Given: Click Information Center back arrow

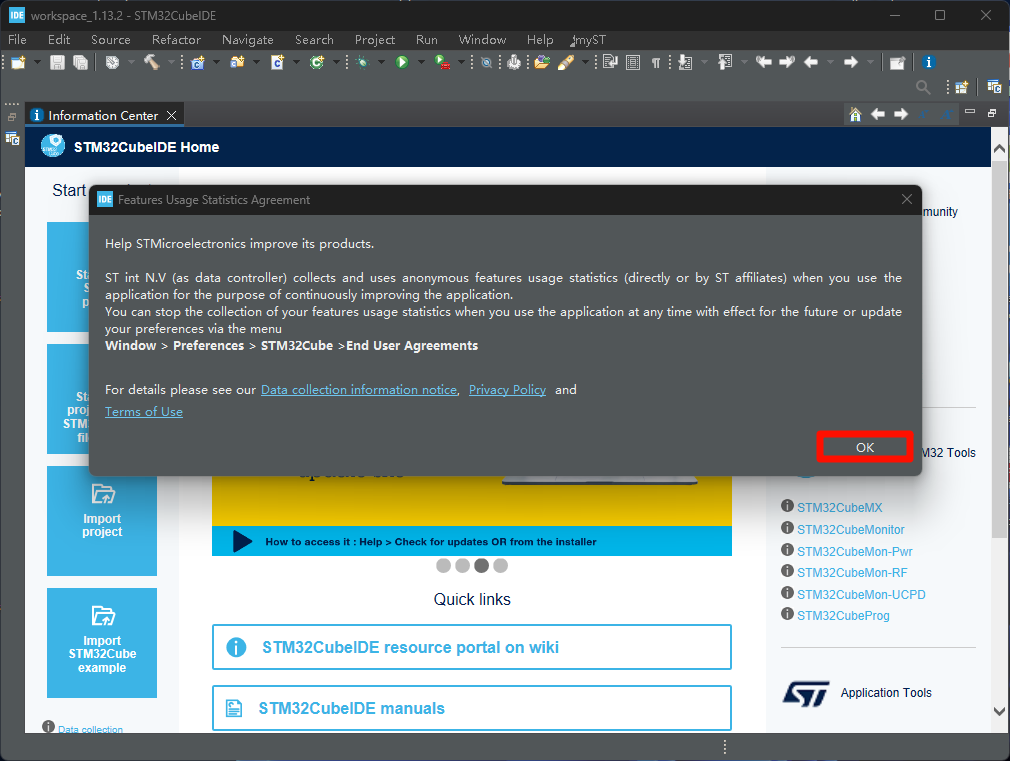Looking at the screenshot, I should pyautogui.click(x=878, y=115).
